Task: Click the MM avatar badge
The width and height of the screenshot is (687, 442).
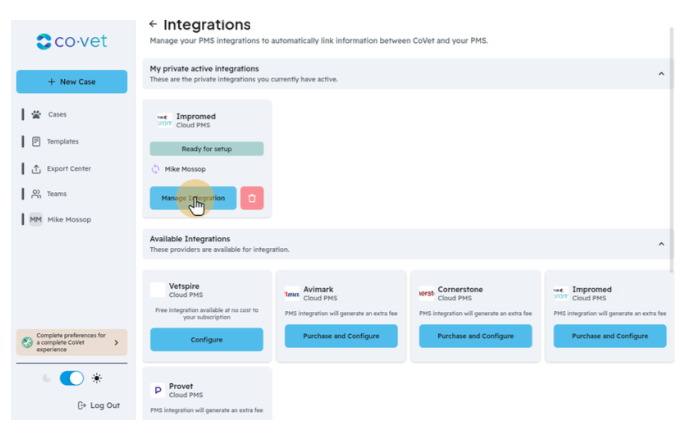Action: [35, 219]
